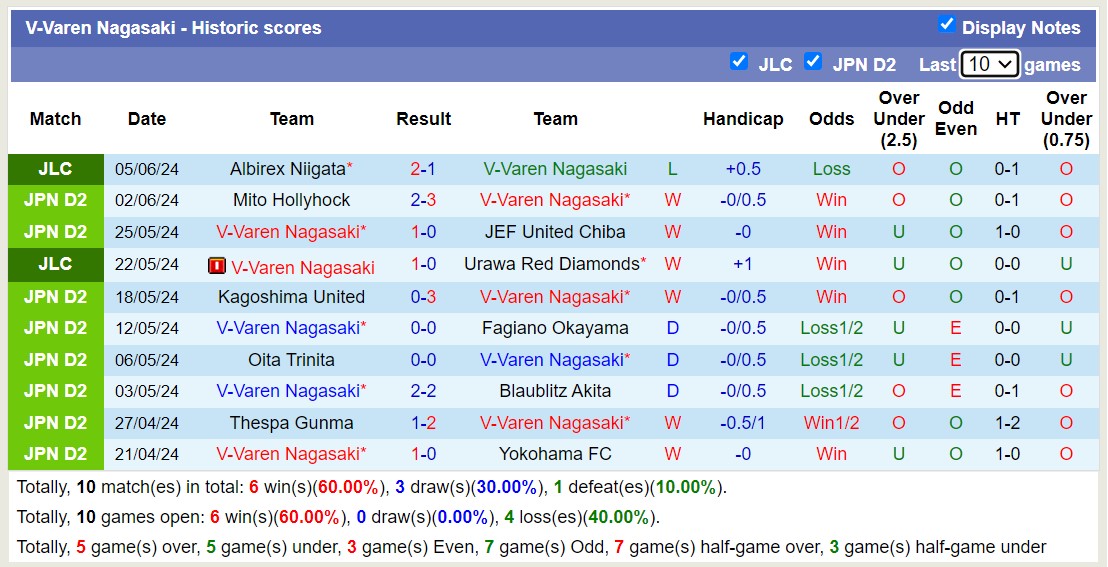Click the Odds column header
Image resolution: width=1108 pixels, height=567 pixels.
(x=831, y=119)
